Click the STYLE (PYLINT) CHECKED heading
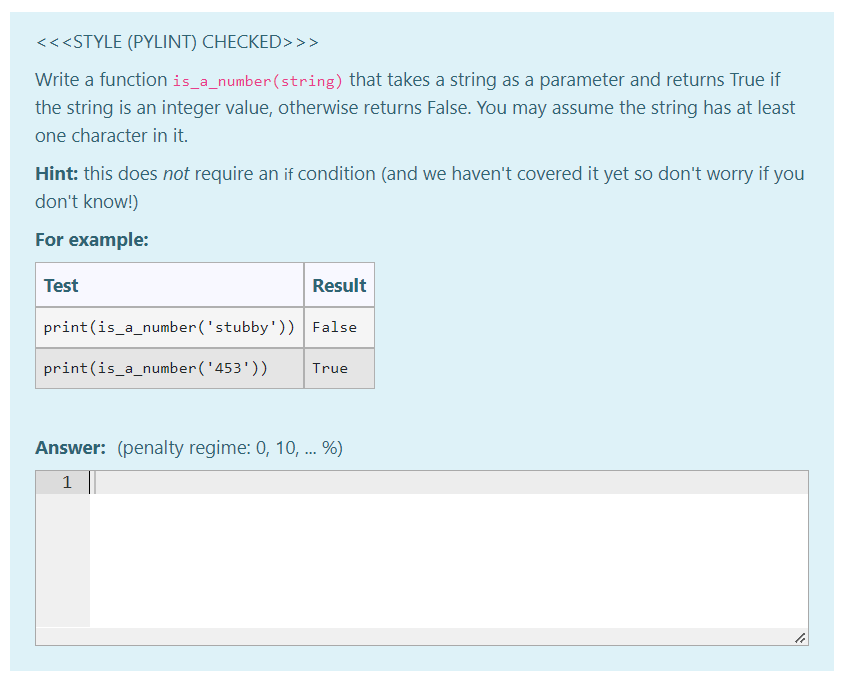847x673 pixels. pos(176,42)
